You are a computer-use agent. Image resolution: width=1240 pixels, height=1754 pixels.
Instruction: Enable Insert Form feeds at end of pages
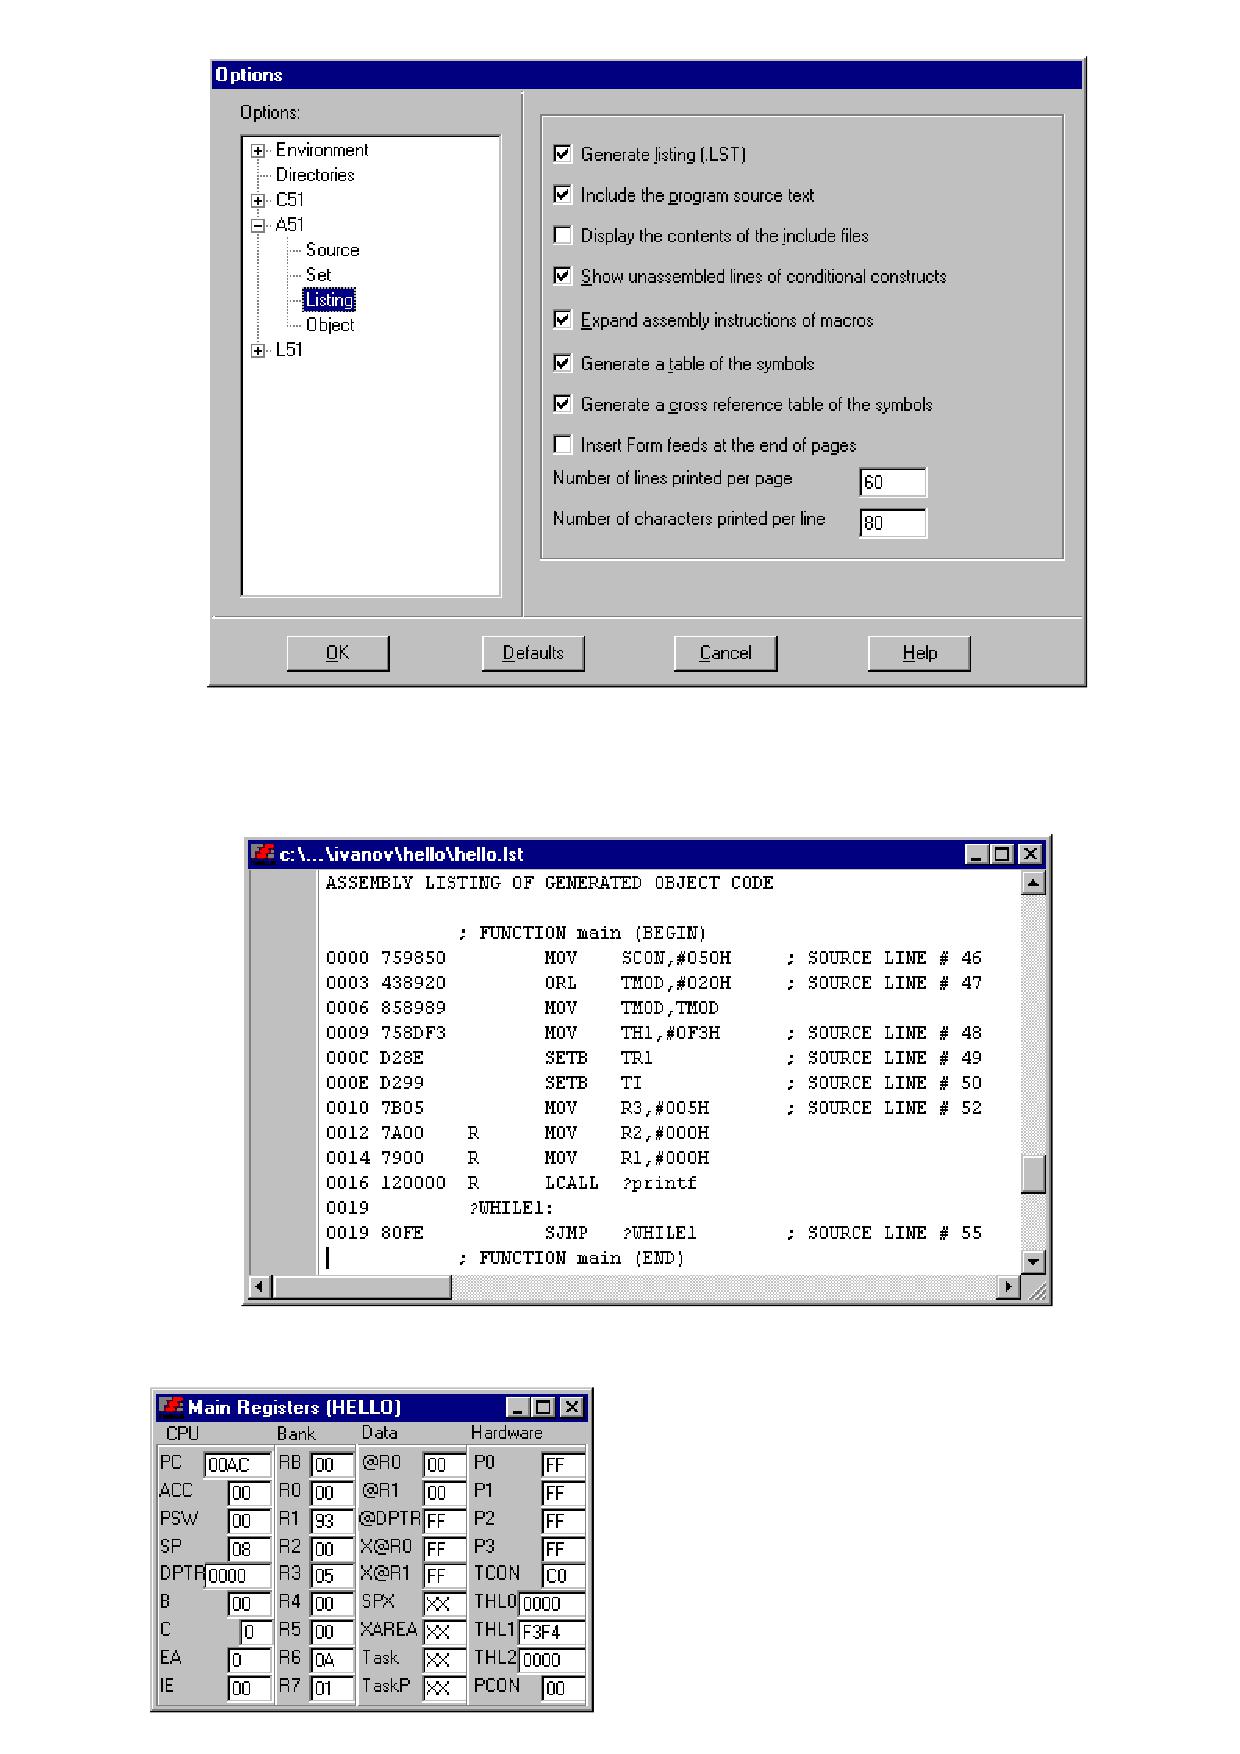coord(562,444)
